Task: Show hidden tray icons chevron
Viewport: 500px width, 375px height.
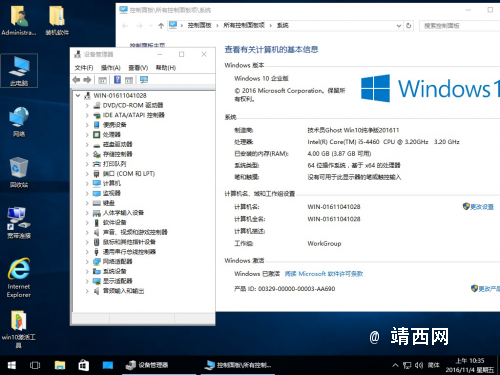Action: (x=395, y=365)
